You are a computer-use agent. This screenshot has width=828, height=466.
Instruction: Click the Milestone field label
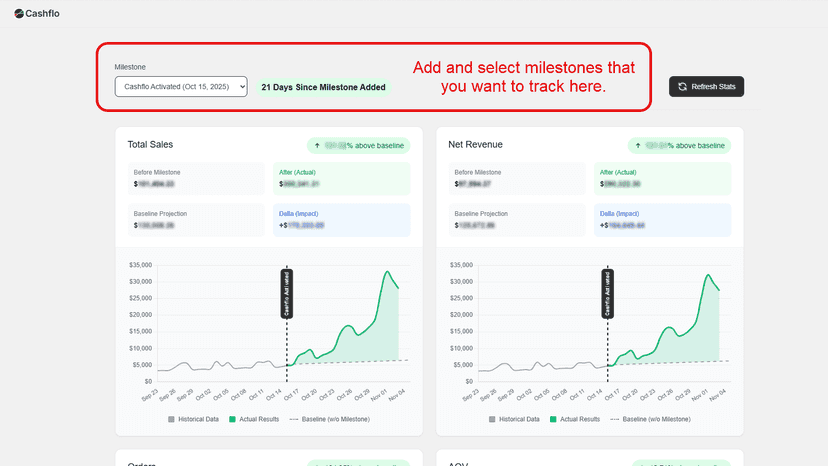click(x=130, y=67)
